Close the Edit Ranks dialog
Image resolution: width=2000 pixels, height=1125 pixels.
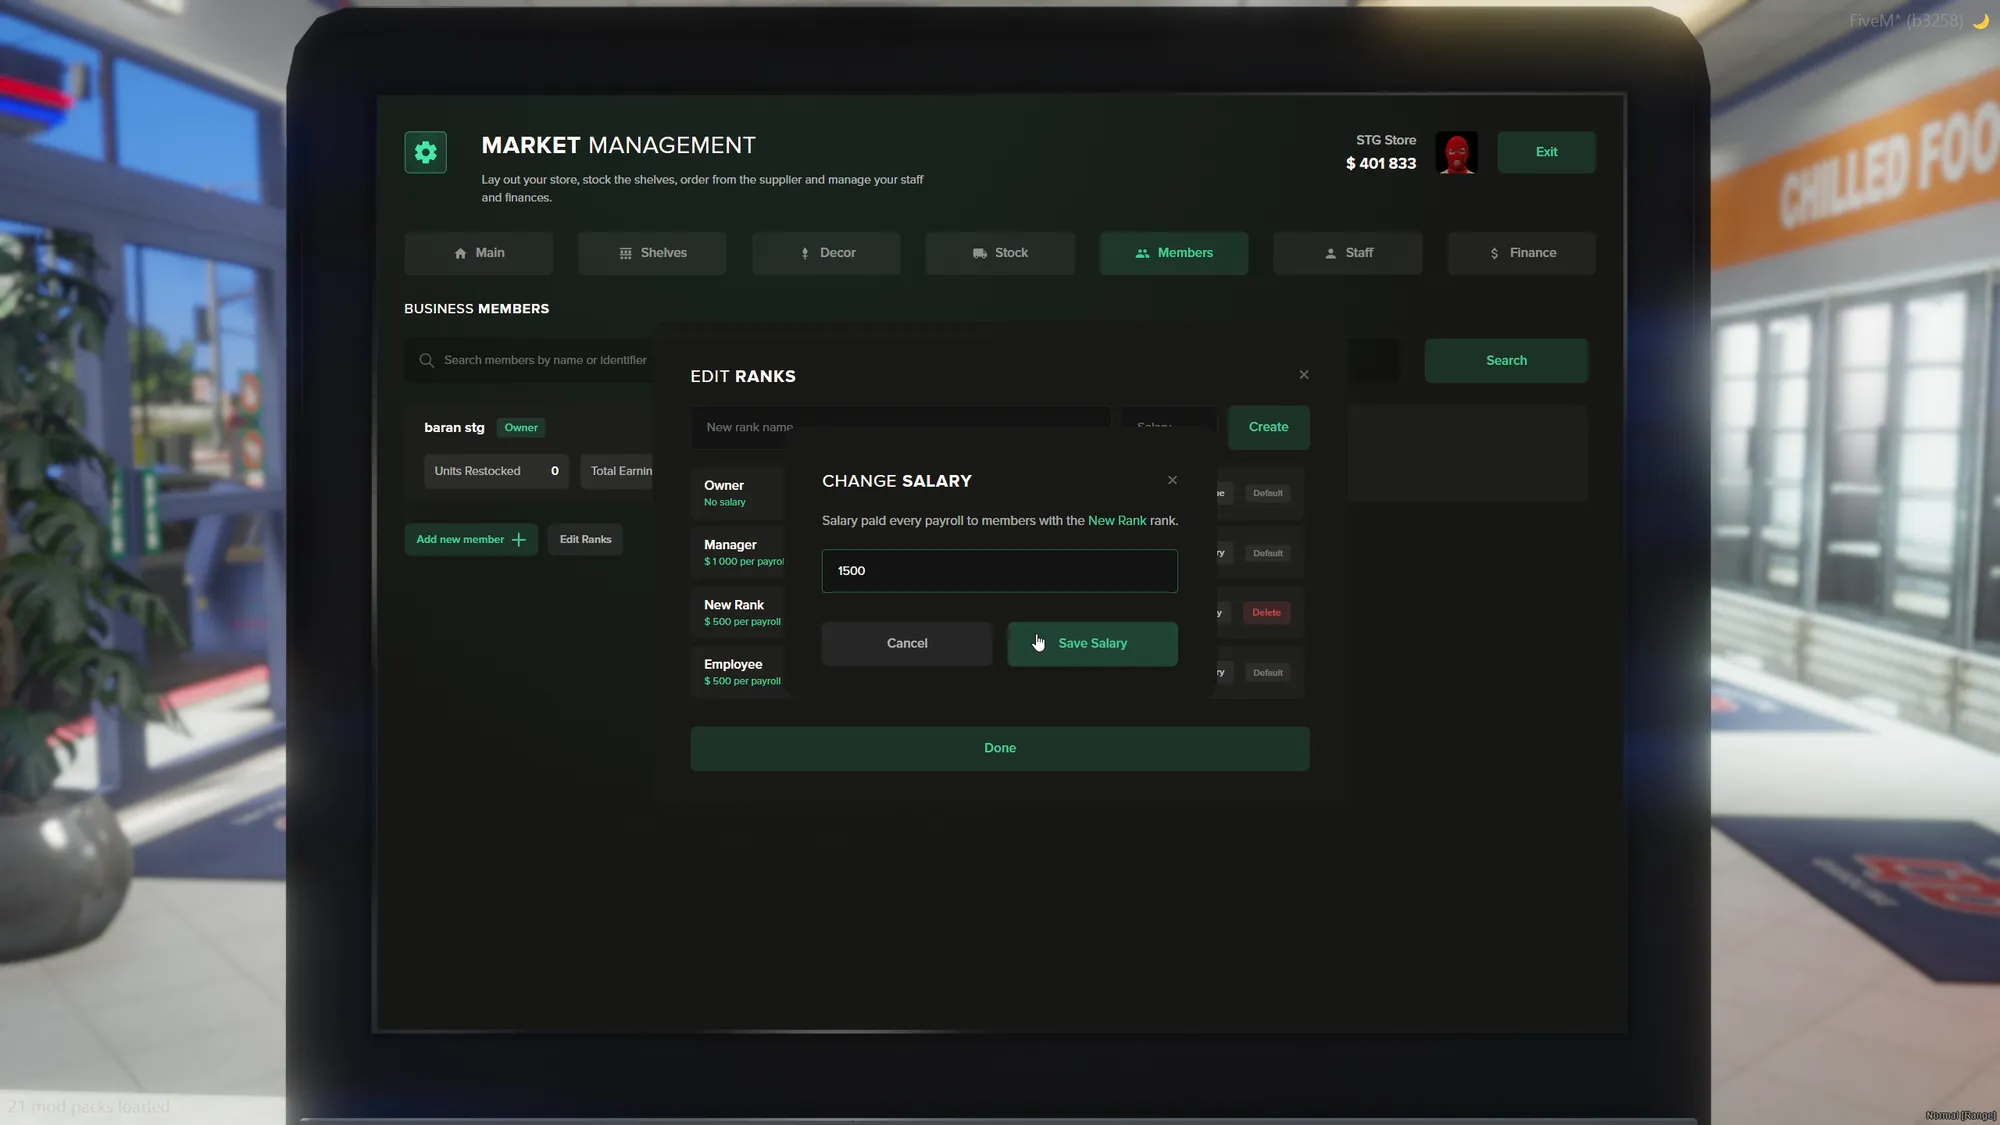(x=1304, y=375)
